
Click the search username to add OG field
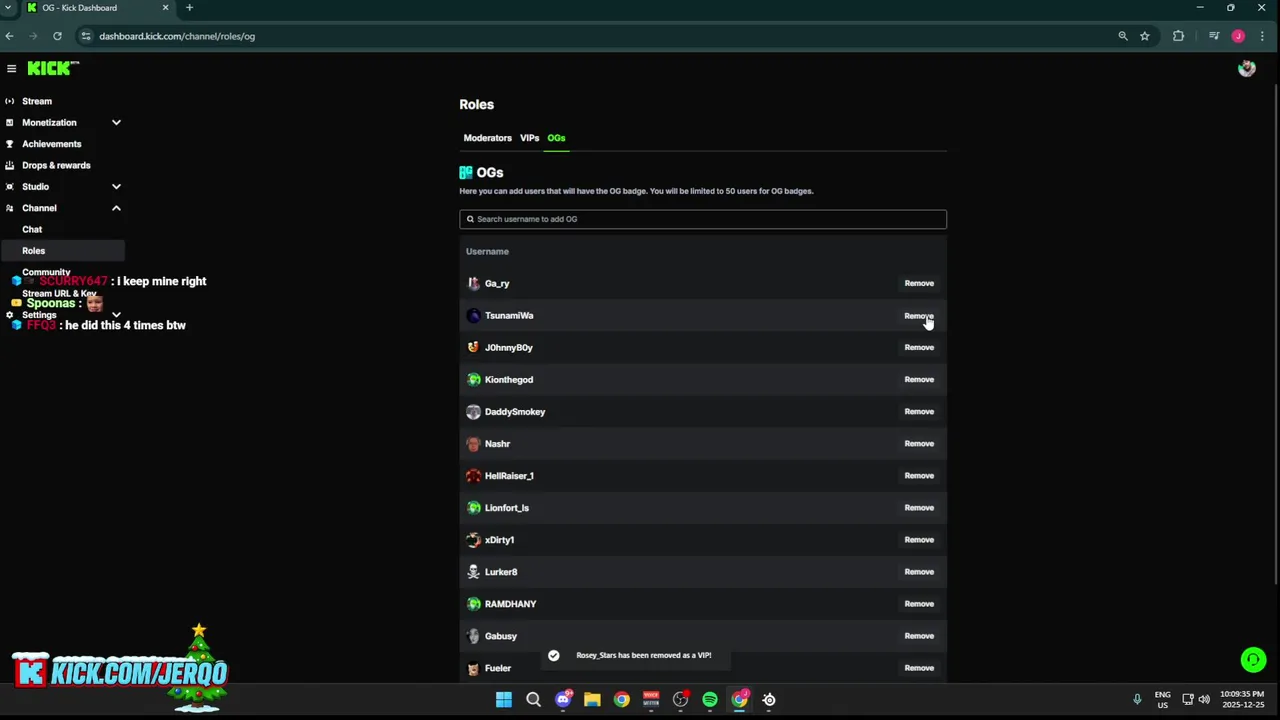click(x=703, y=219)
